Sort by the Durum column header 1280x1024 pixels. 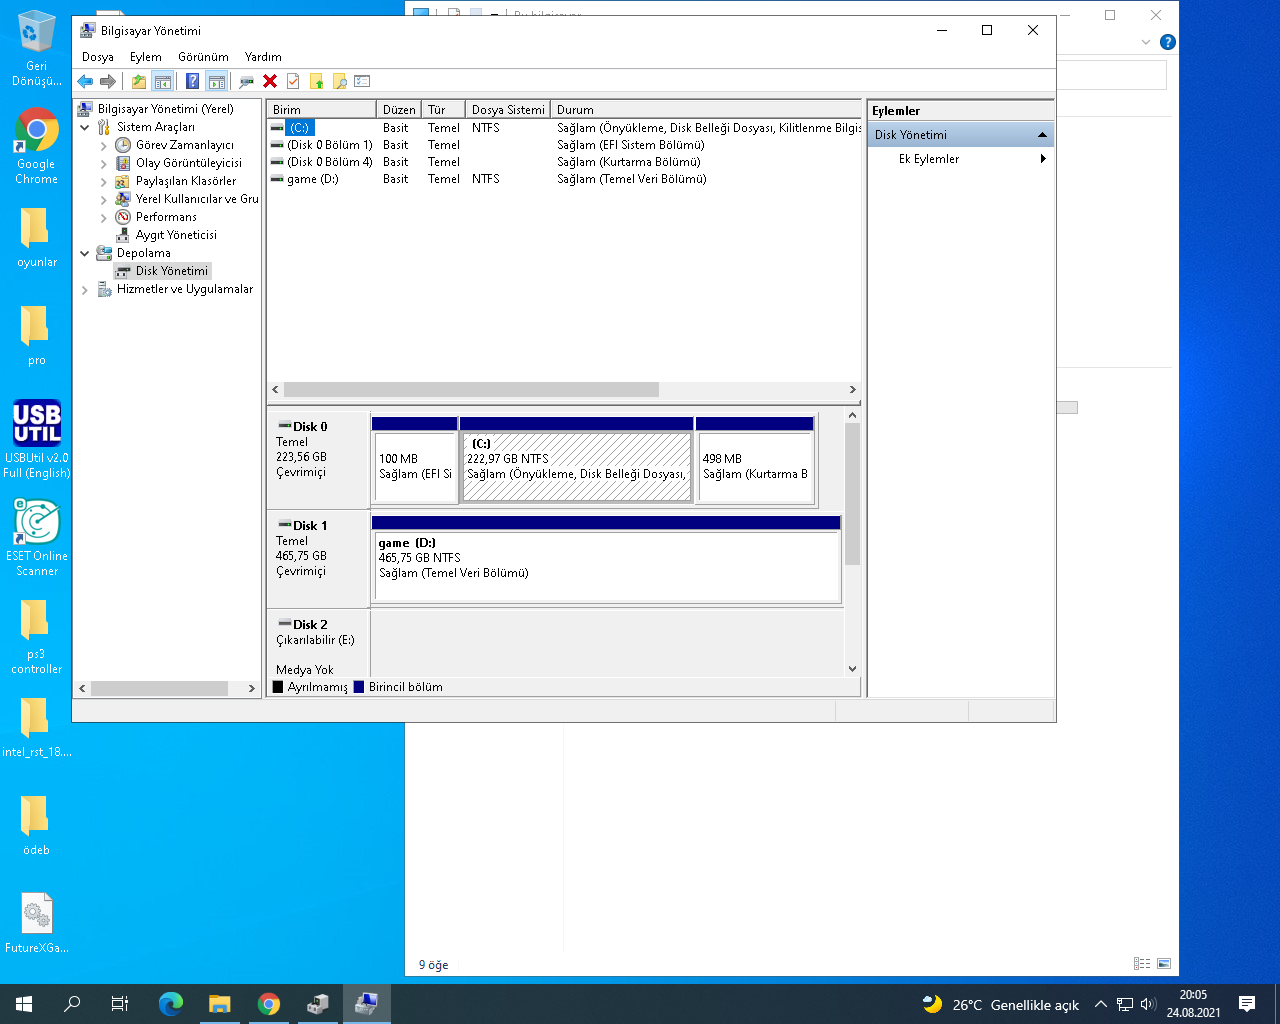point(706,109)
